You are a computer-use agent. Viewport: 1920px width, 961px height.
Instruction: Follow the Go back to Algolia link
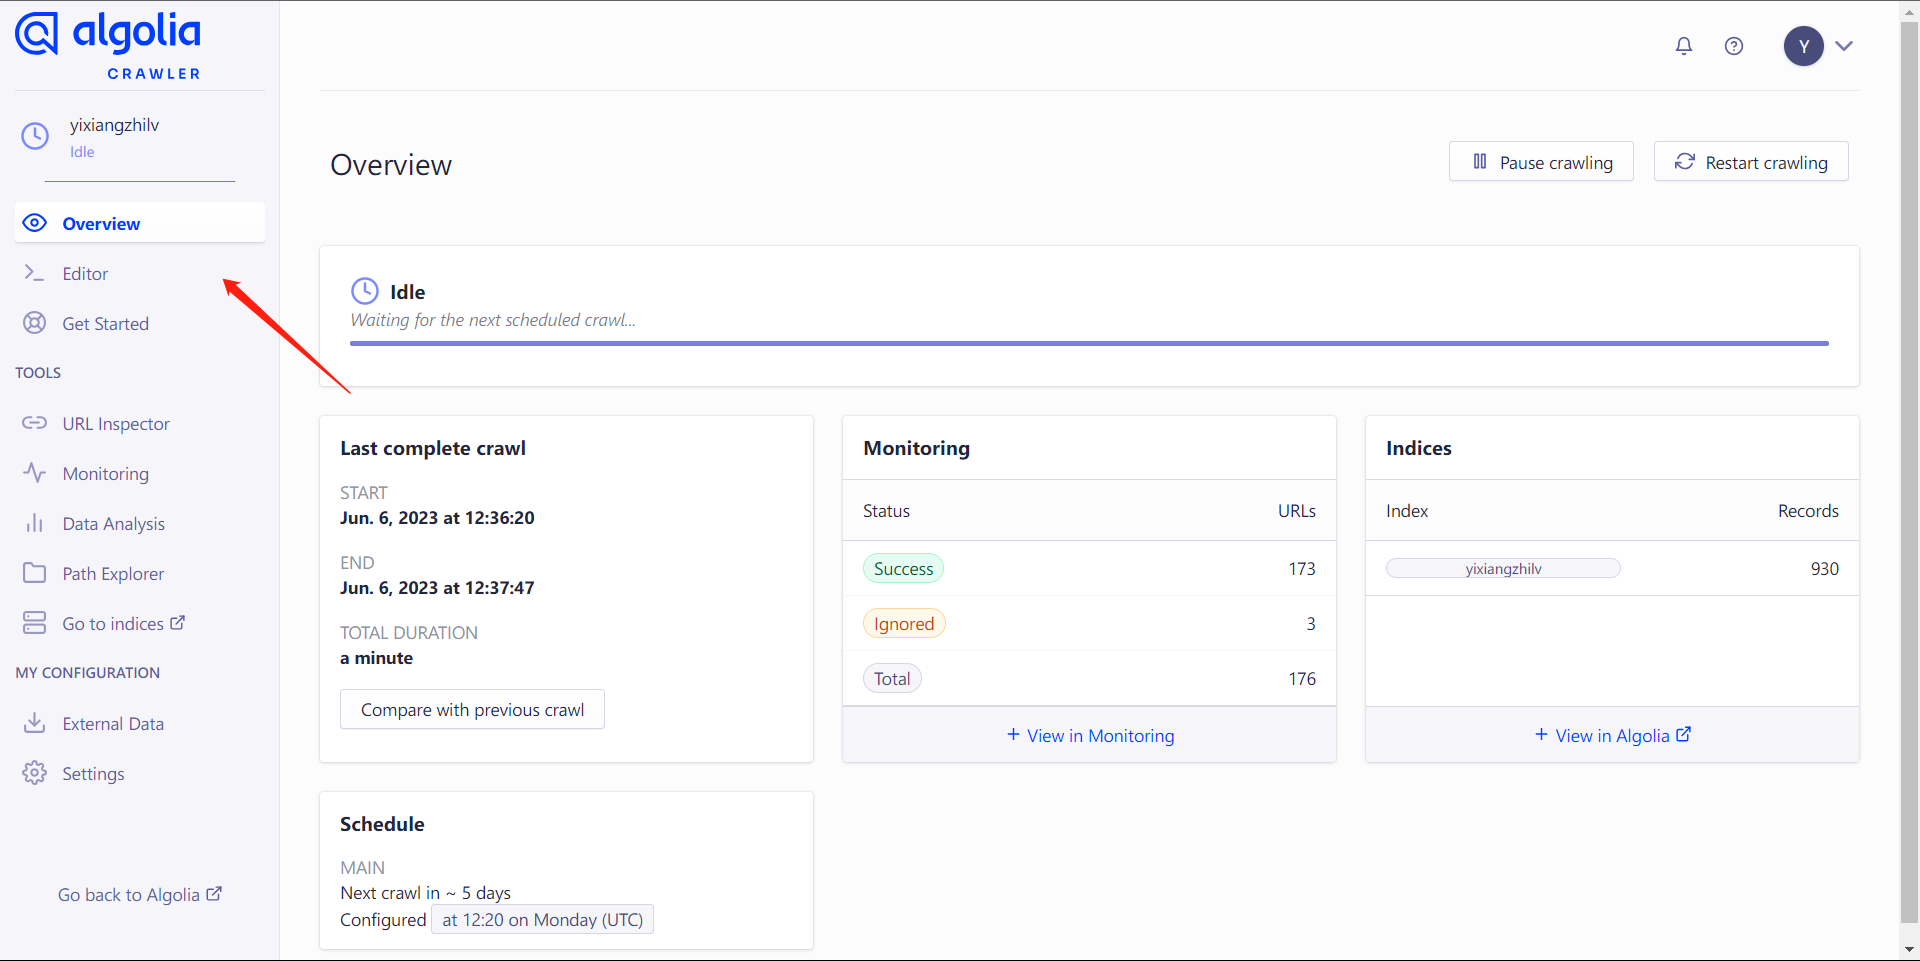pos(139,895)
